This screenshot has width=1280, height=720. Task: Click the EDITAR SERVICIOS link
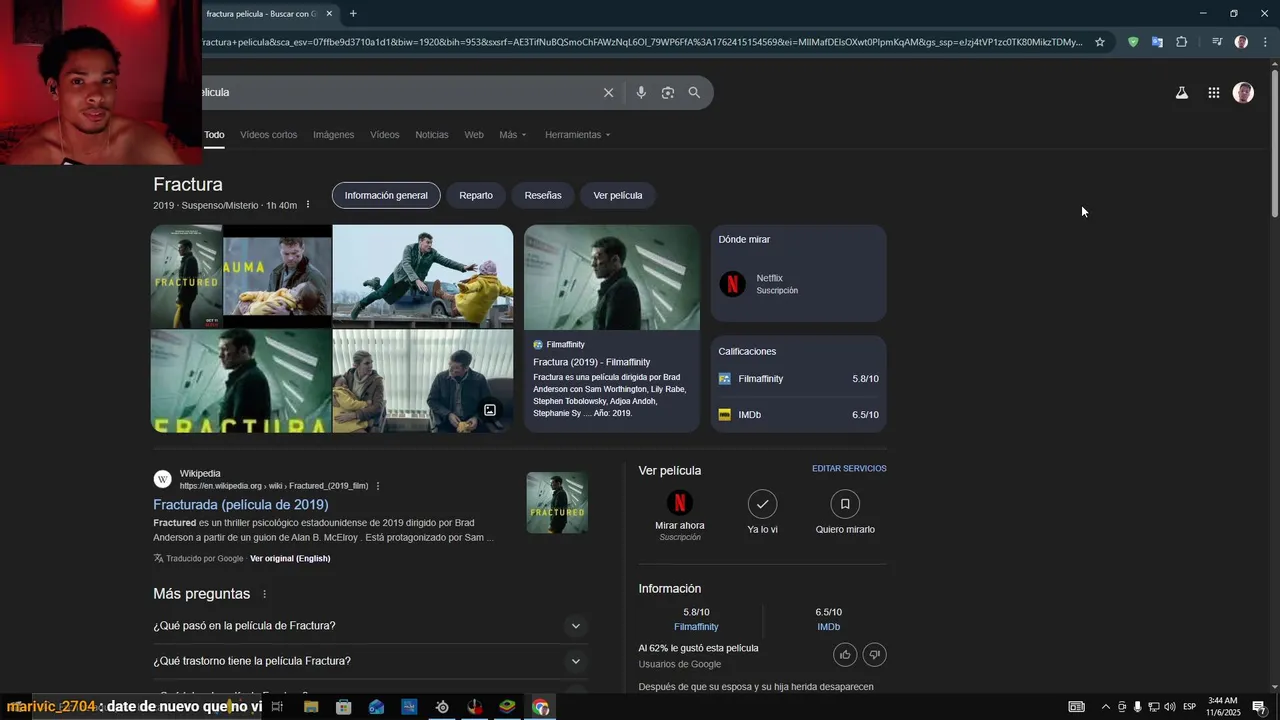pos(849,469)
